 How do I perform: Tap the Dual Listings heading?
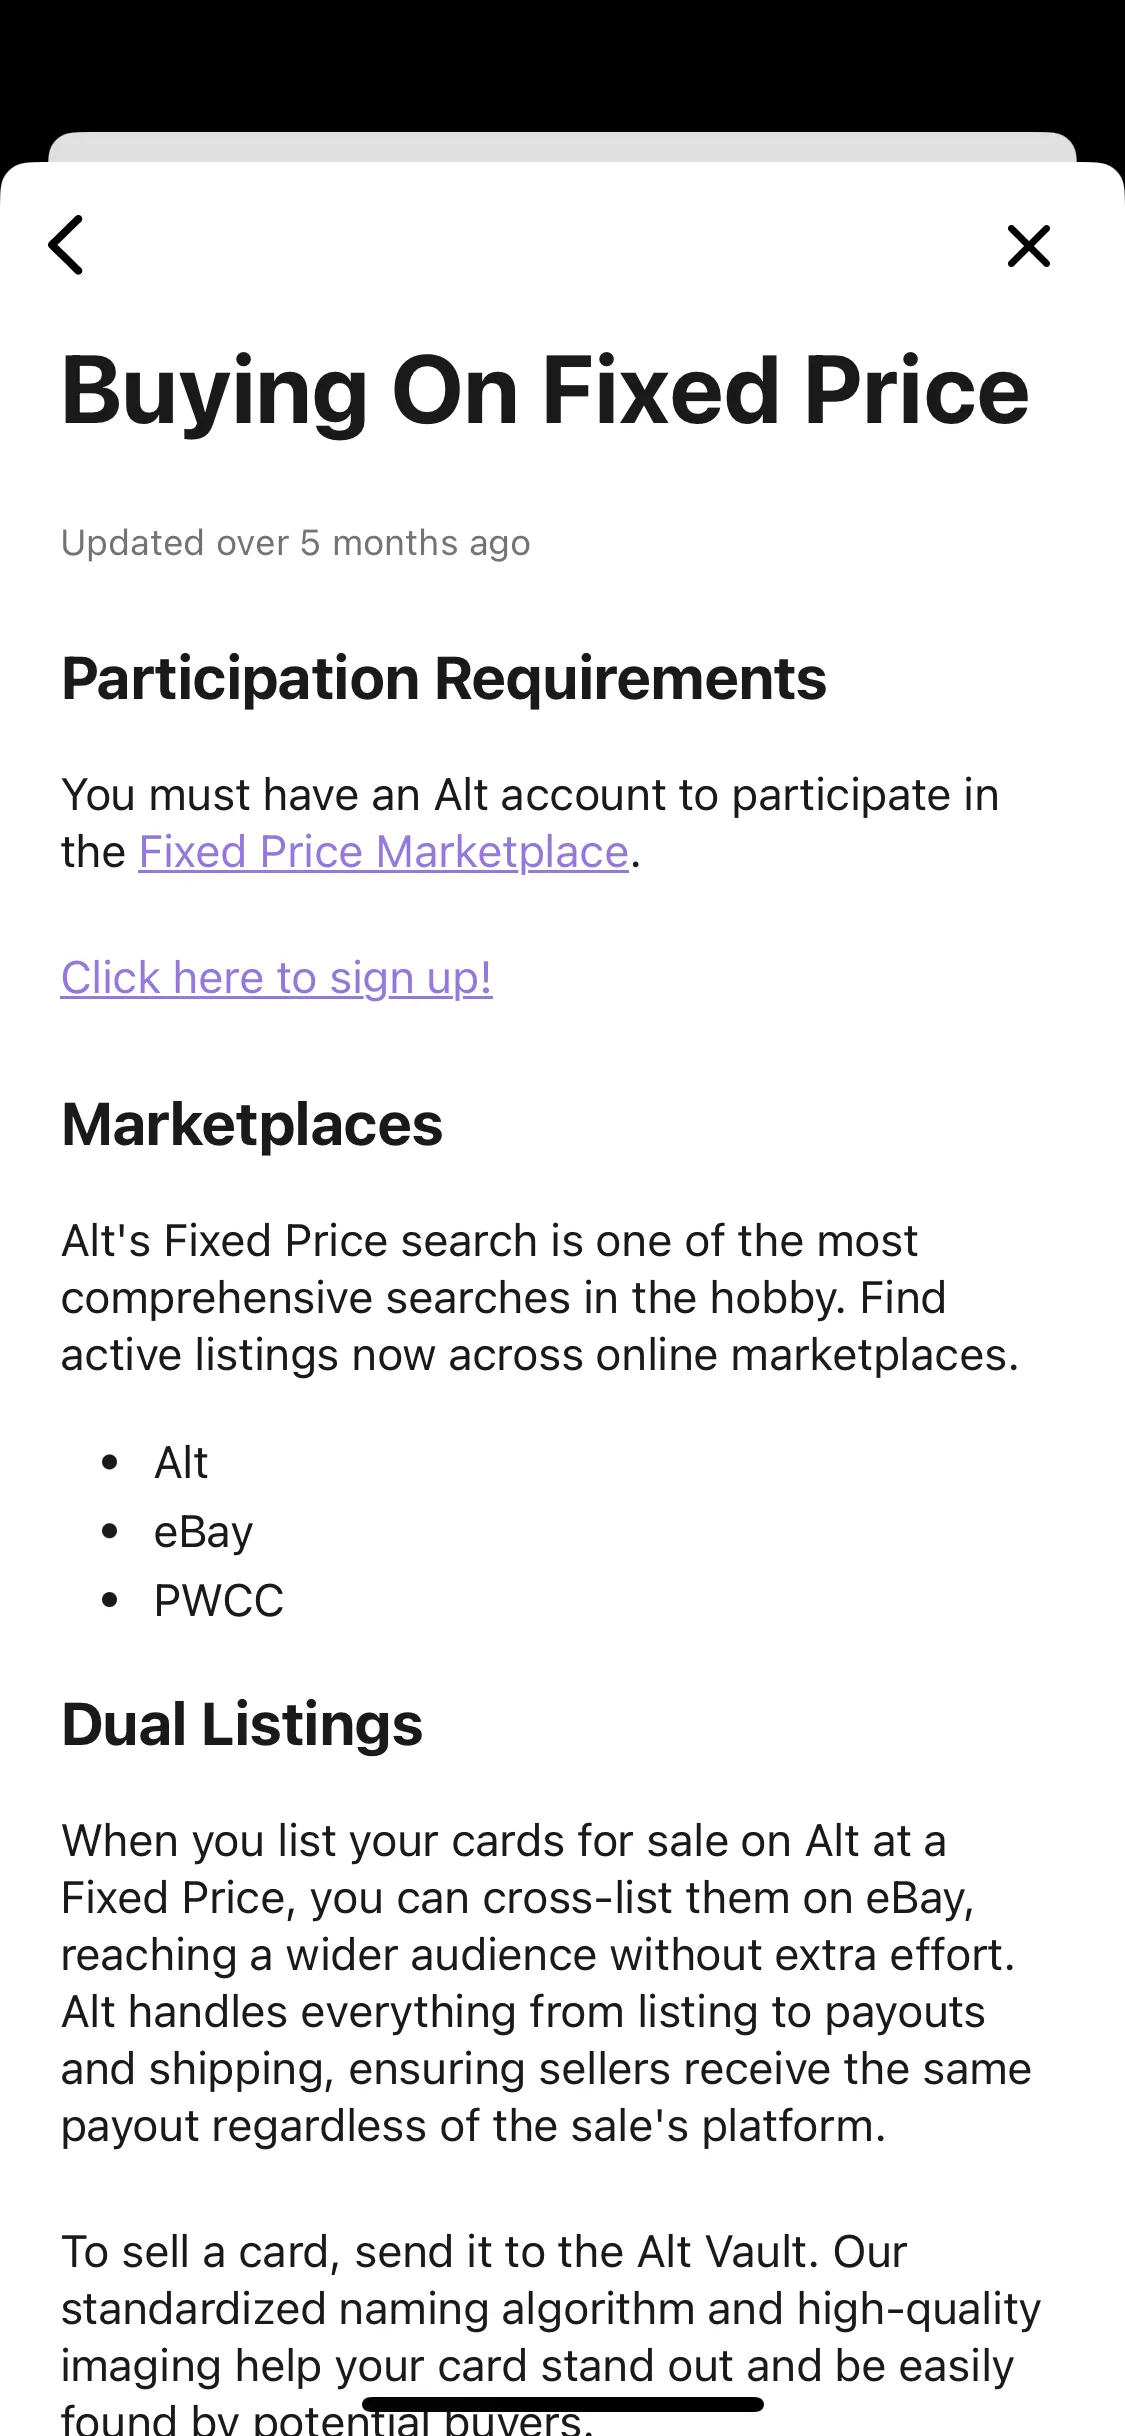tap(242, 1725)
